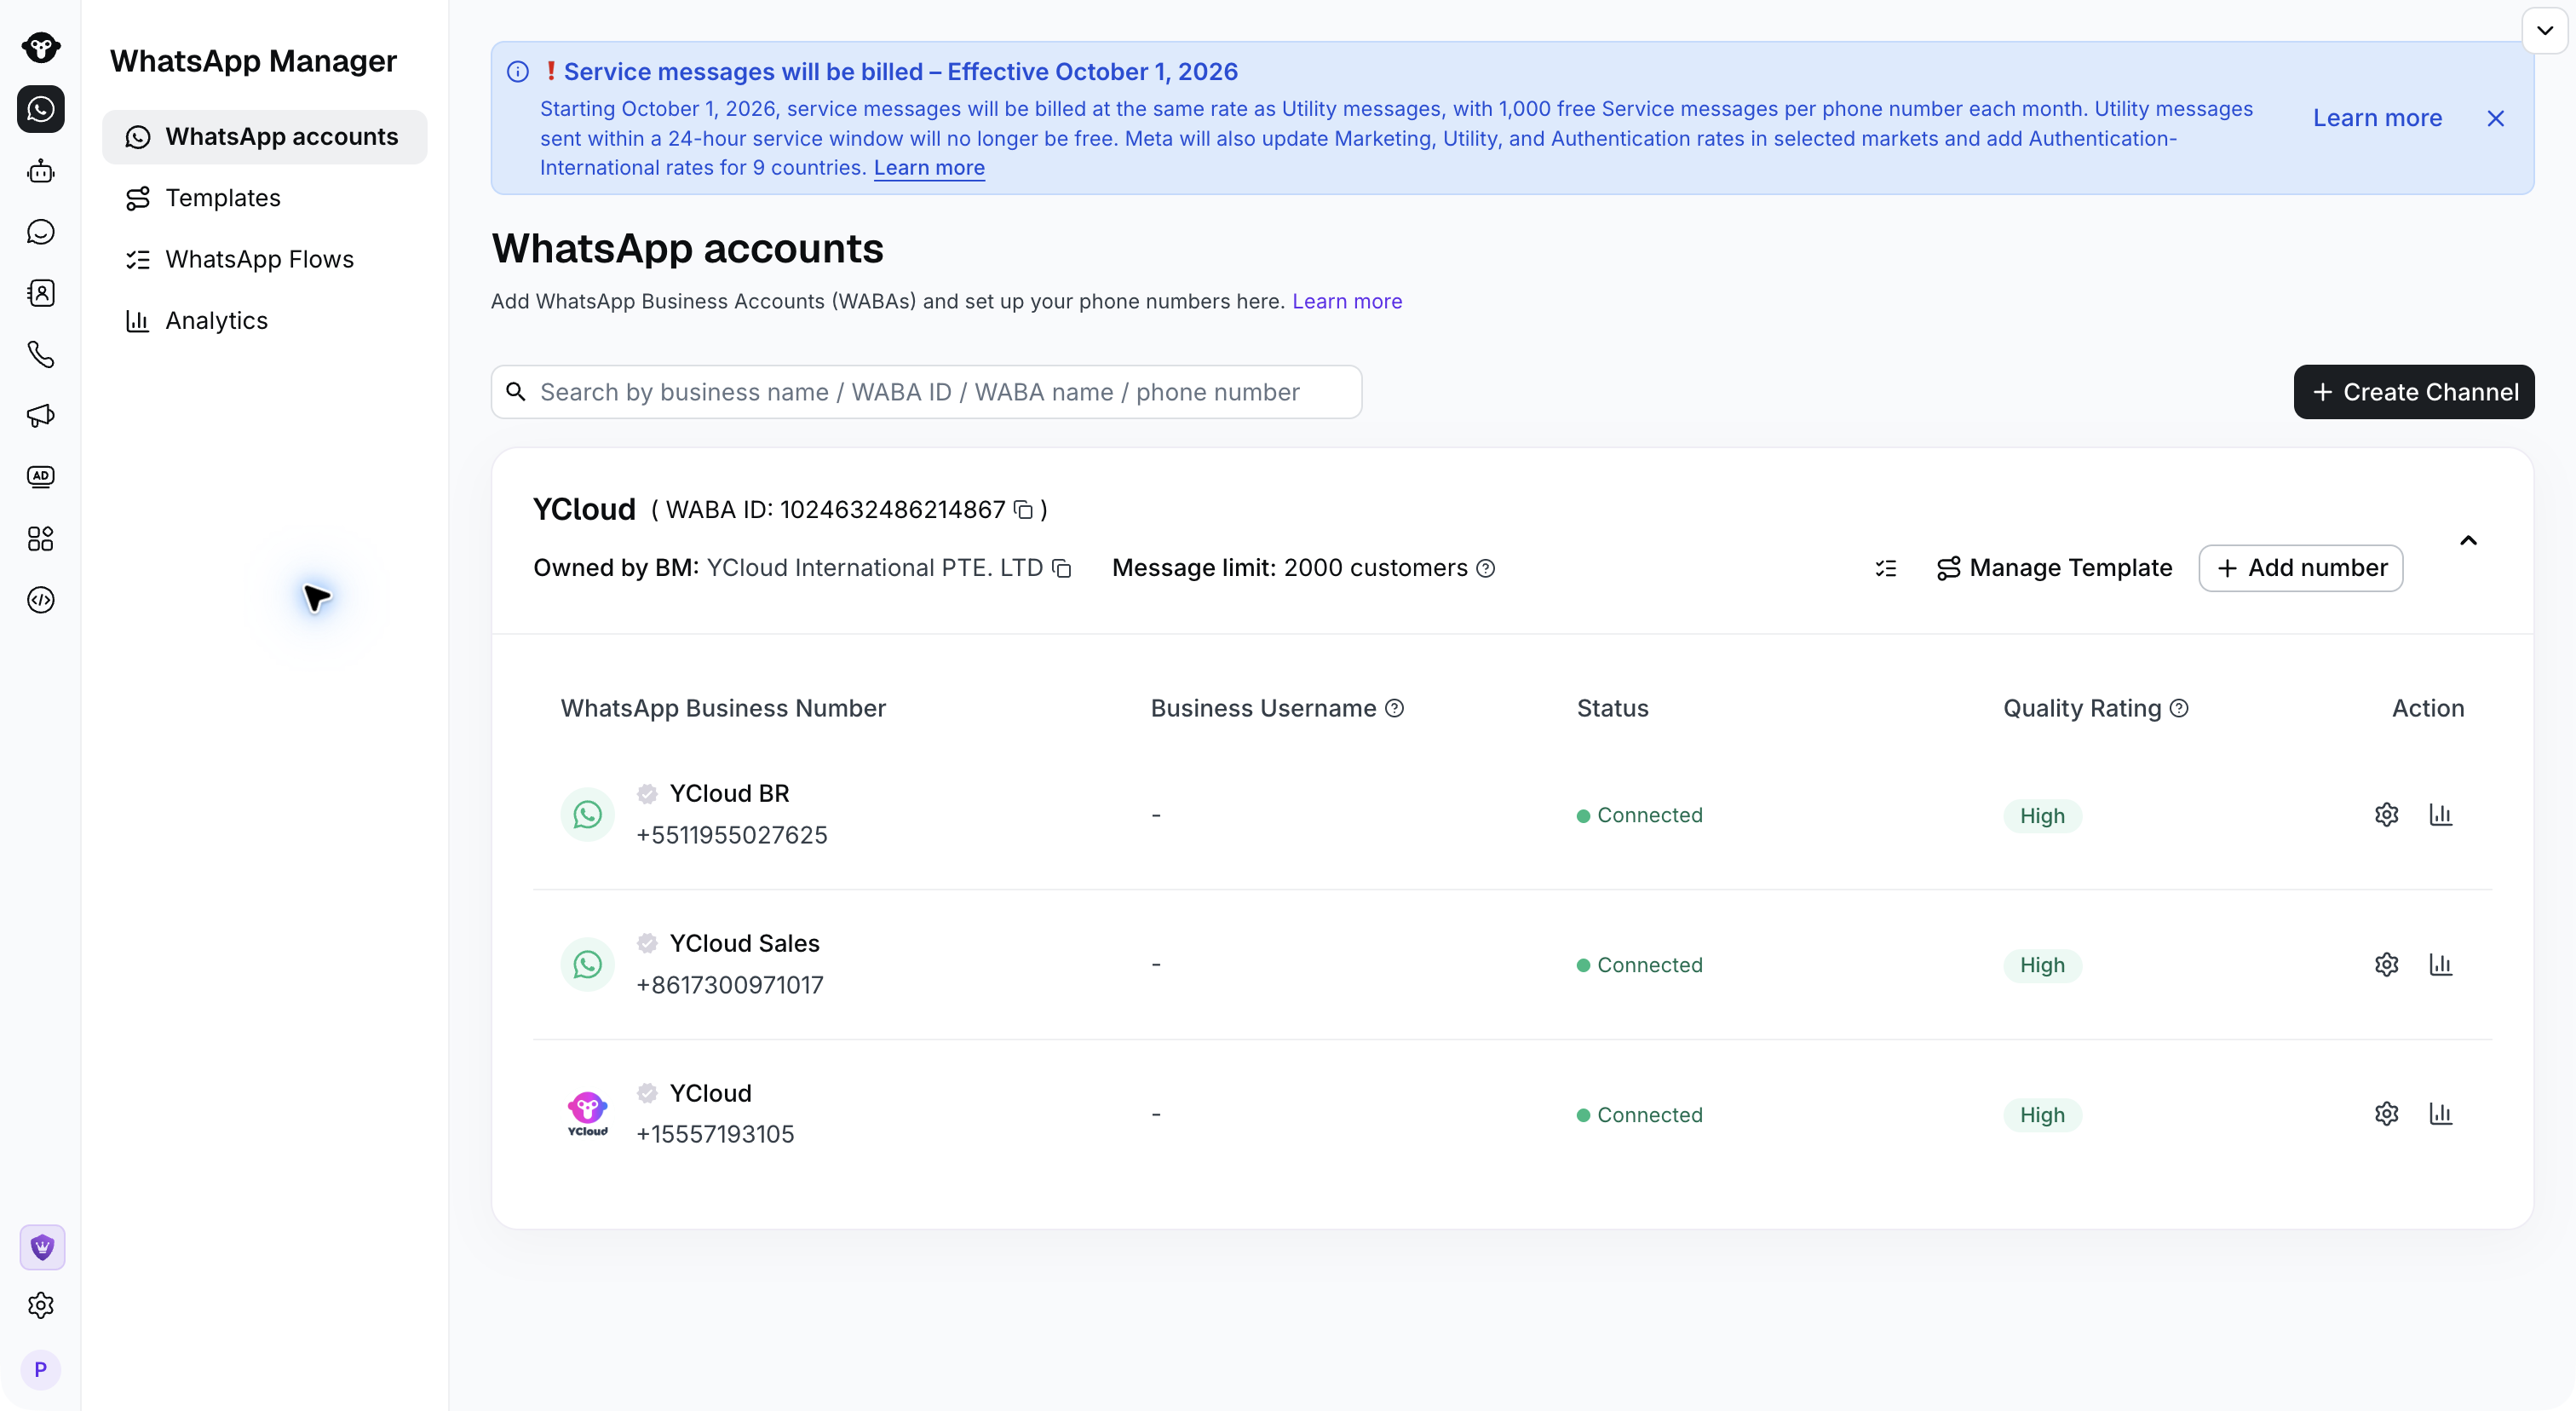The image size is (2576, 1411).
Task: Click Learn more at banner right side
Action: (x=2377, y=118)
